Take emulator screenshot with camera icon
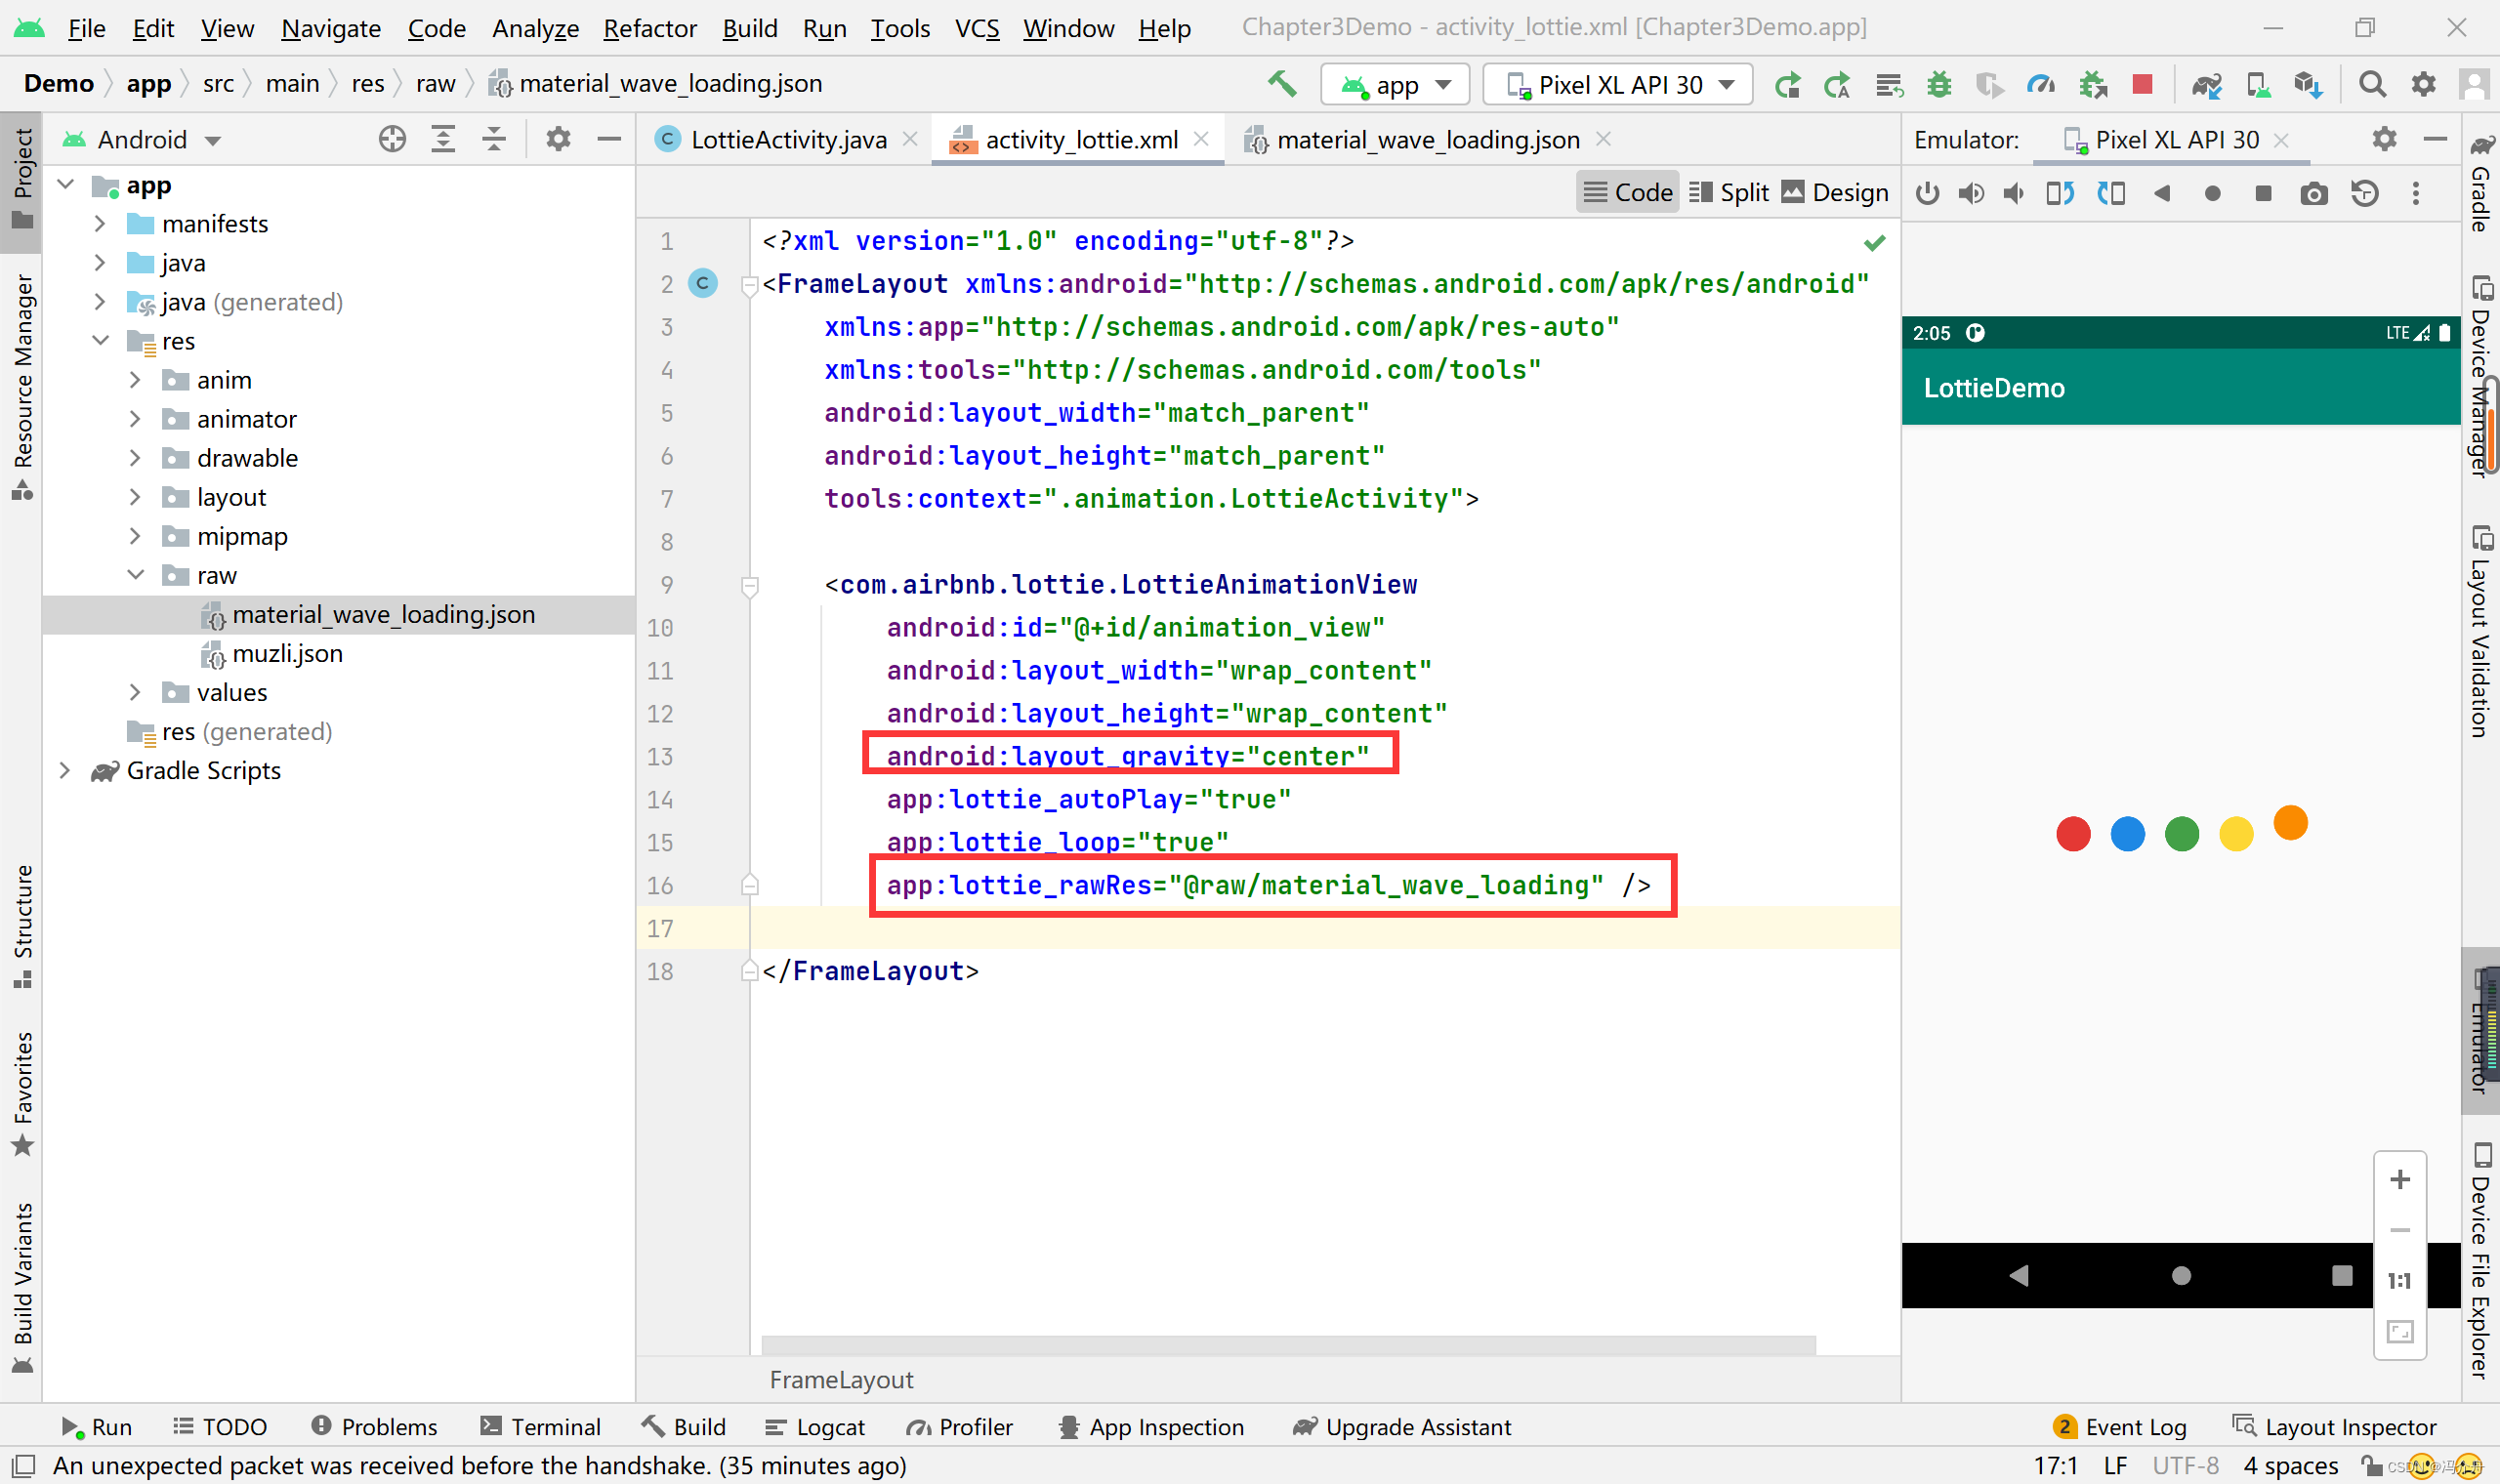The width and height of the screenshot is (2500, 1484). pyautogui.click(x=2313, y=193)
